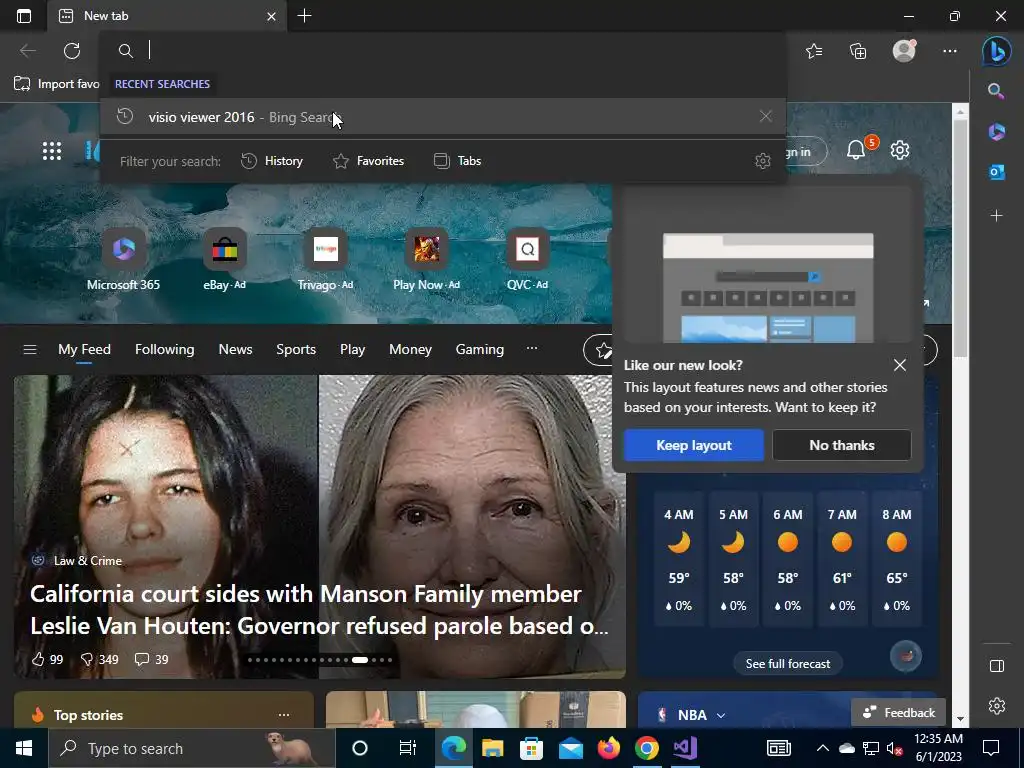Launch Firefox from the taskbar
Image resolution: width=1024 pixels, height=768 pixels.
click(609, 748)
